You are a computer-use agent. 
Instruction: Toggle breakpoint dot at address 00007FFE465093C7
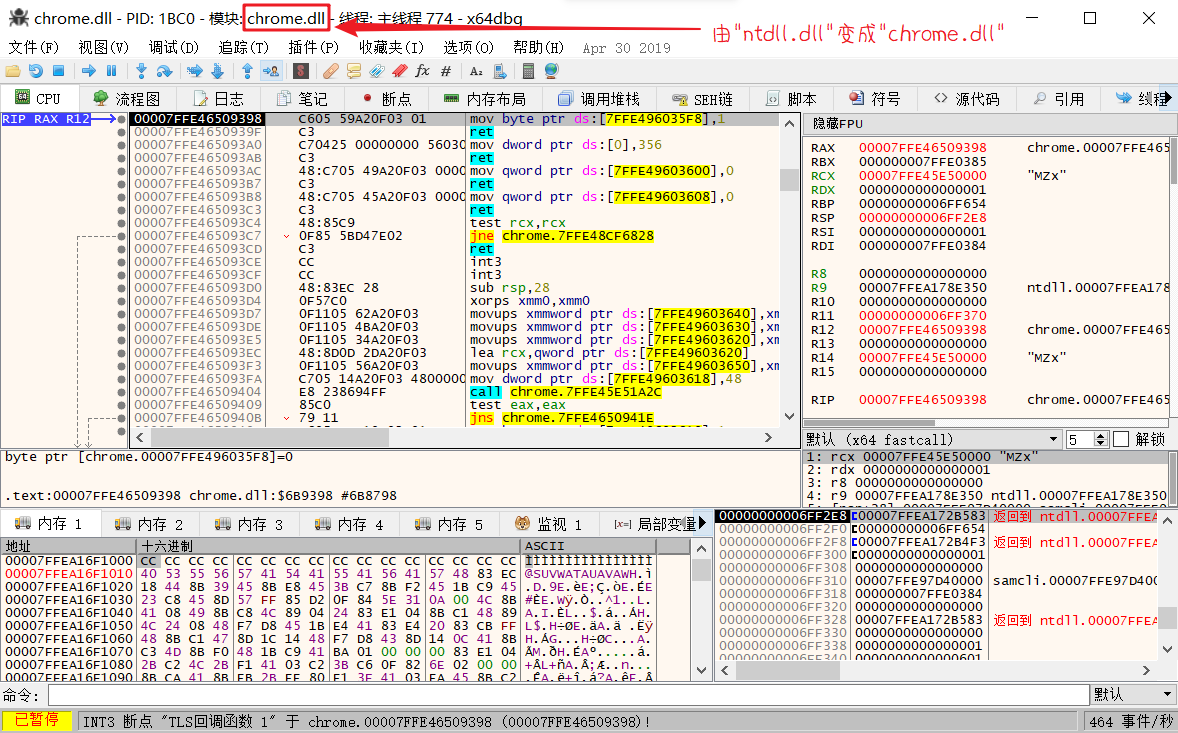pyautogui.click(x=122, y=236)
